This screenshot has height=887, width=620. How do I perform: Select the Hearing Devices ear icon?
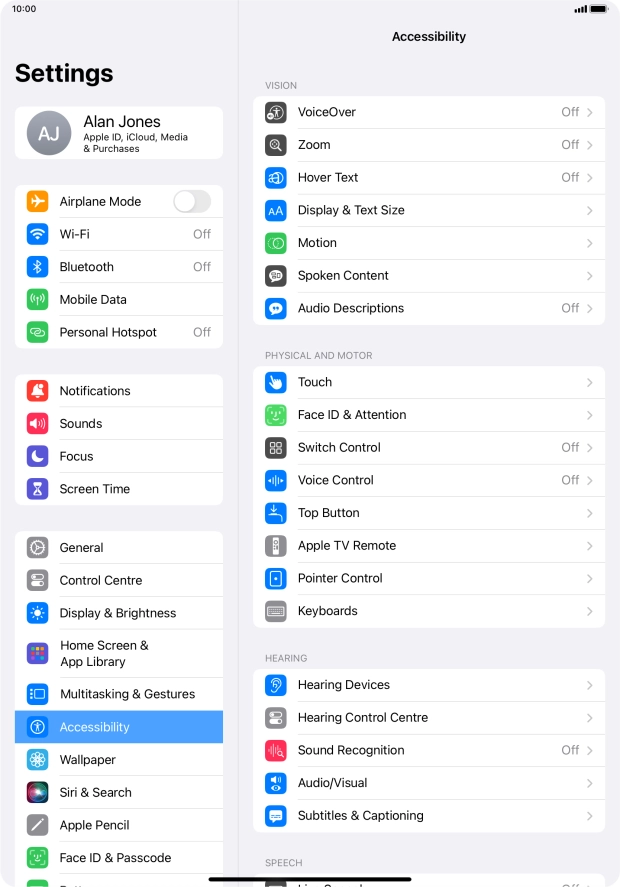275,685
